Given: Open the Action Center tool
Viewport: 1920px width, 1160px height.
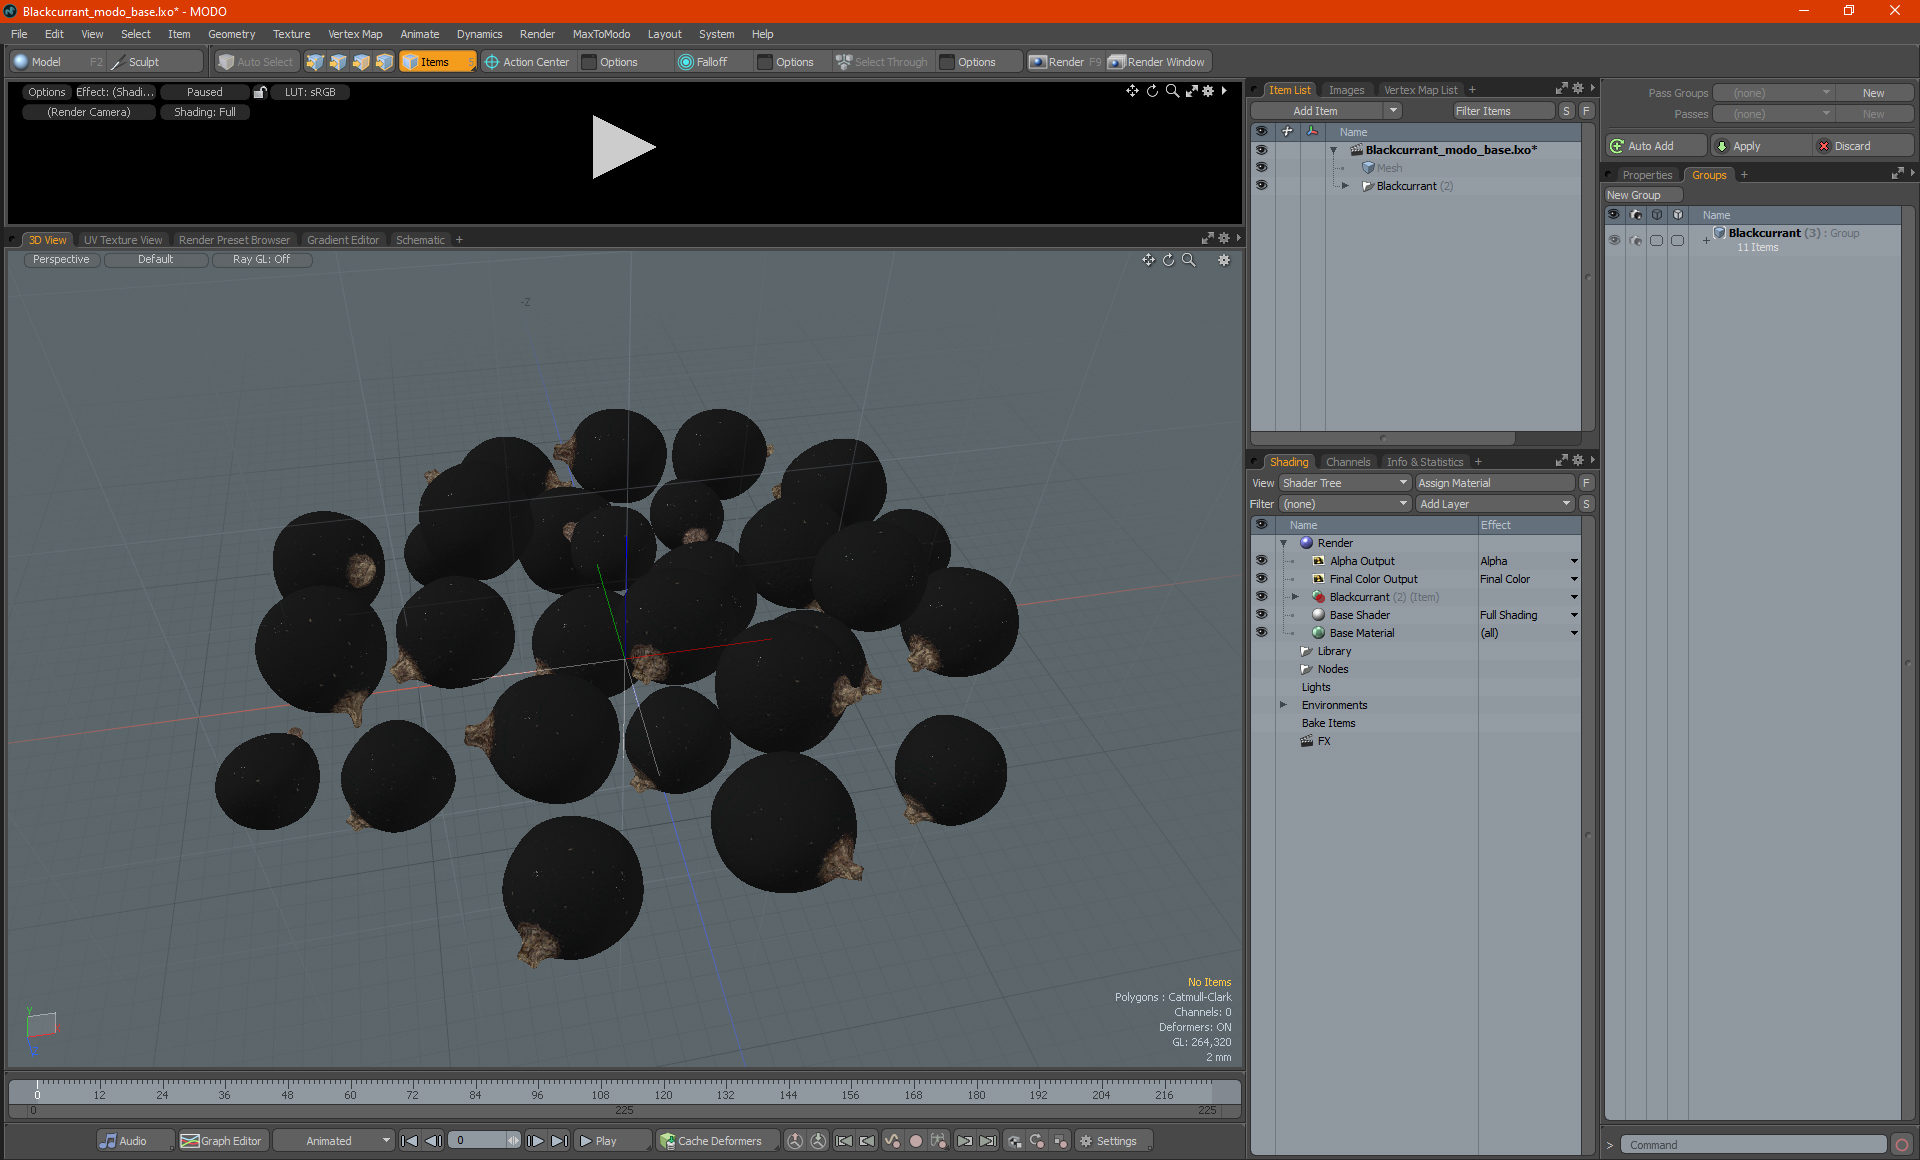Looking at the screenshot, I should click(527, 62).
